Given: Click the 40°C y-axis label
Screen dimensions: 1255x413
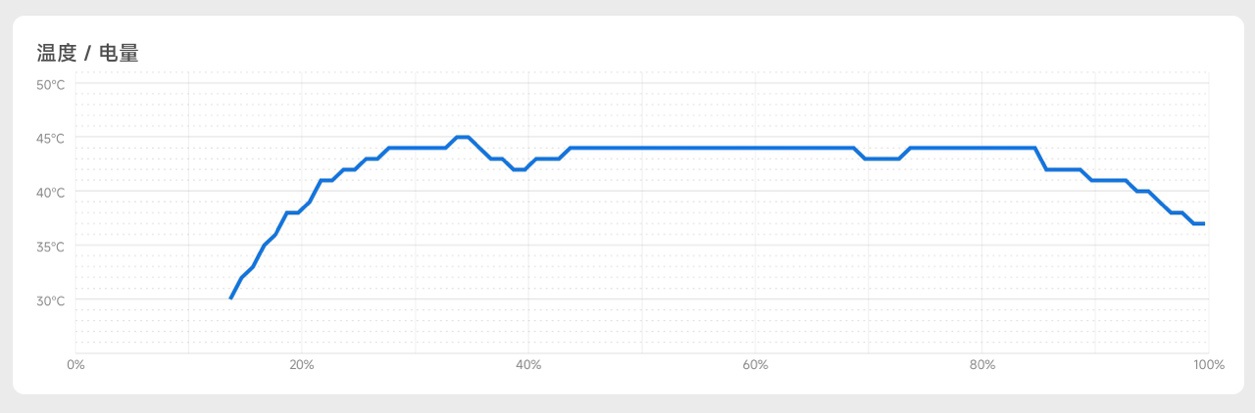Looking at the screenshot, I should point(50,193).
